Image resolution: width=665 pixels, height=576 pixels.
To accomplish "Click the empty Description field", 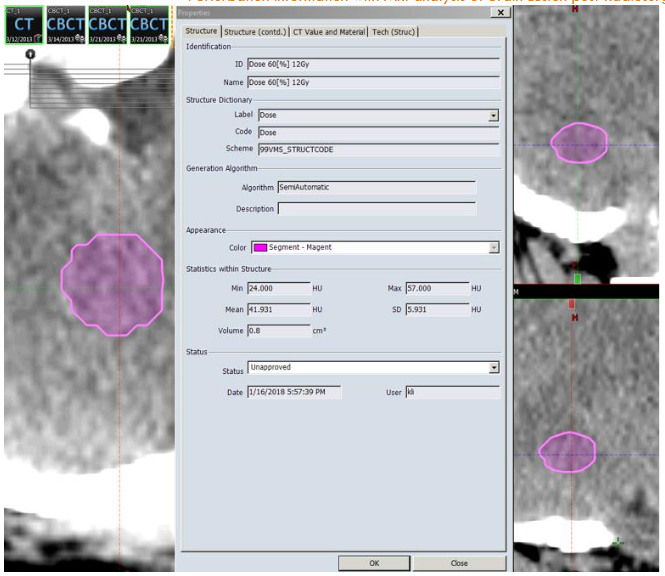I will (377, 208).
